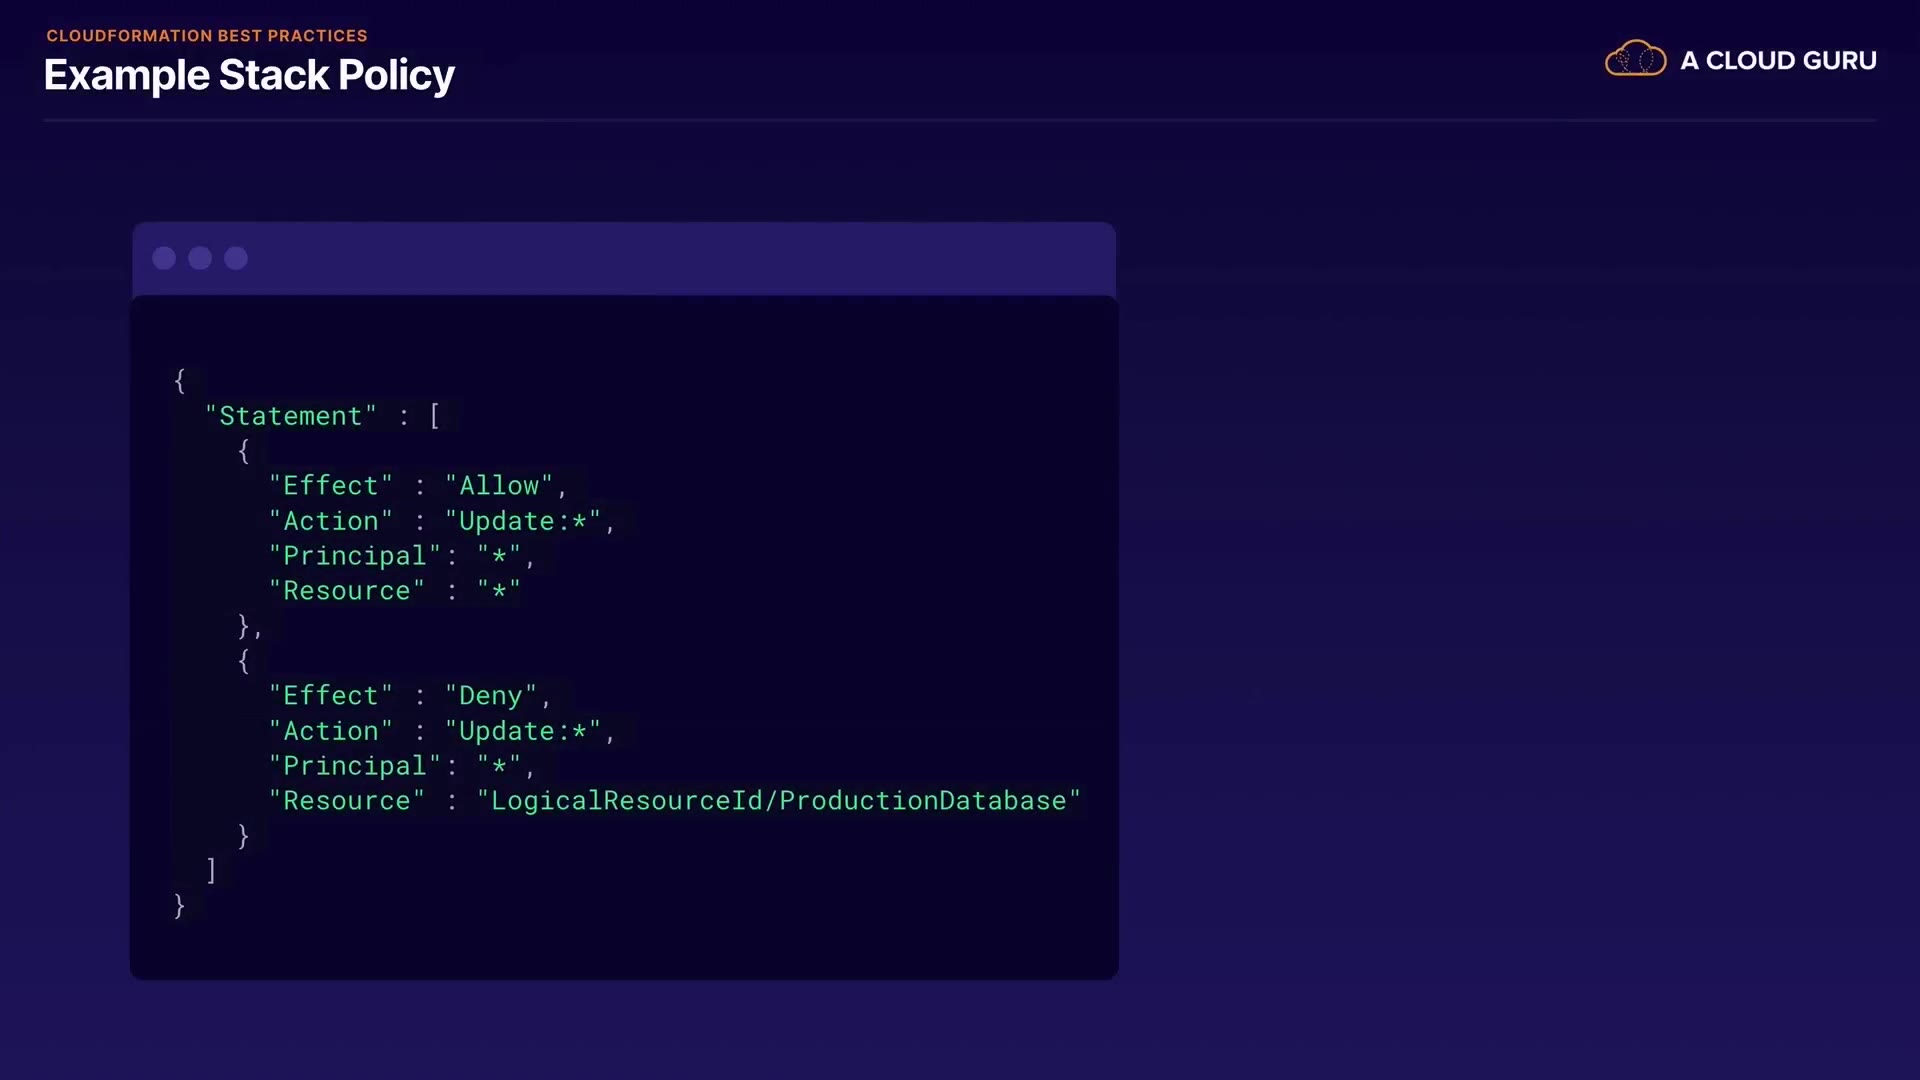The height and width of the screenshot is (1080, 1920).
Task: Click the "Deny" effect value
Action: pyautogui.click(x=491, y=696)
